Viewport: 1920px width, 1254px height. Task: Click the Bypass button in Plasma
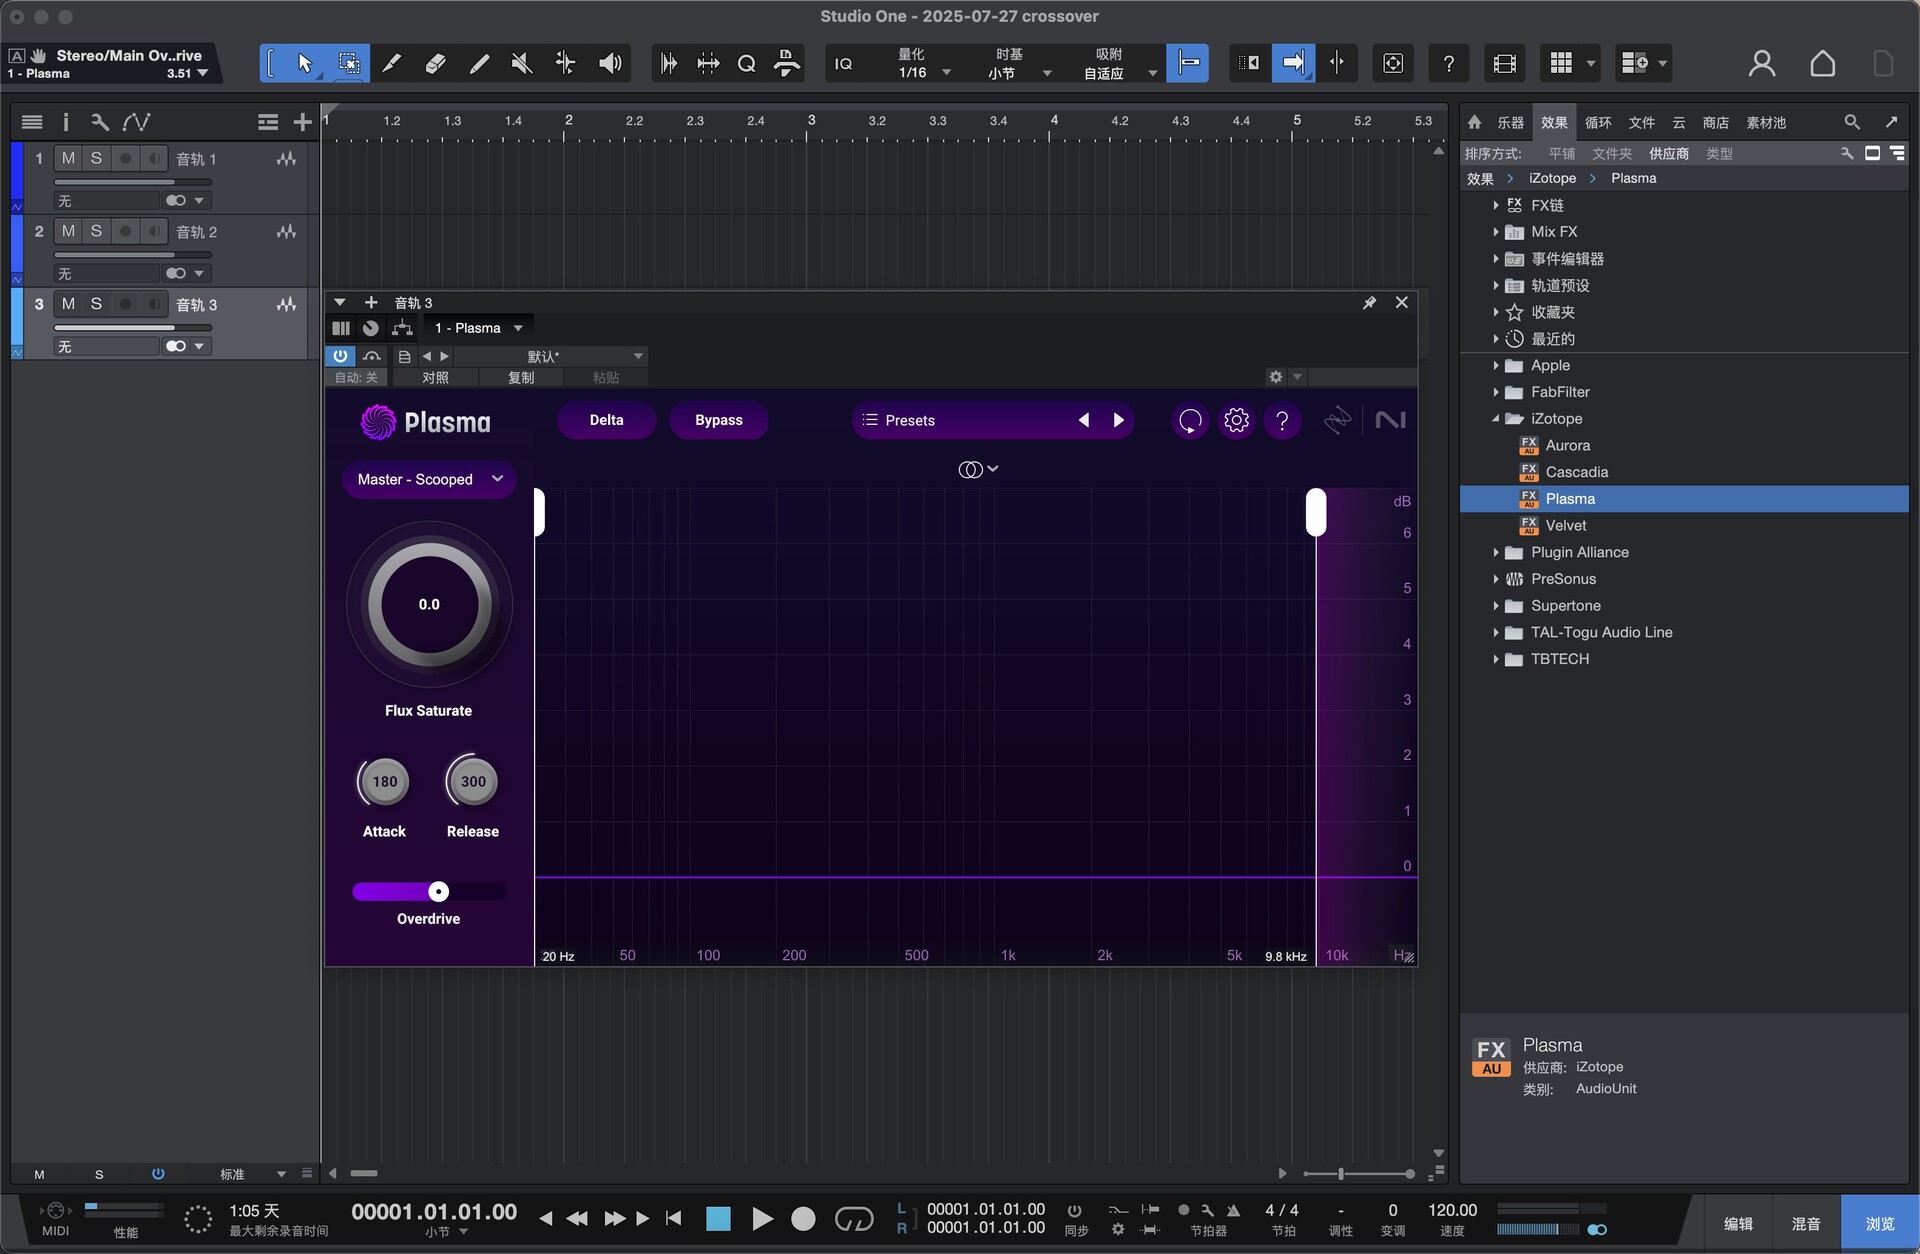[x=719, y=420]
